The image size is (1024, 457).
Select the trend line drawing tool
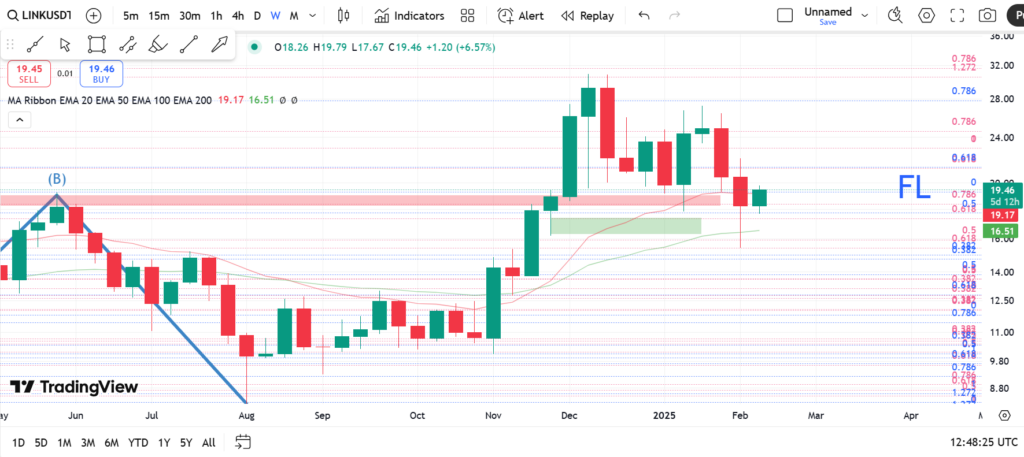point(34,44)
